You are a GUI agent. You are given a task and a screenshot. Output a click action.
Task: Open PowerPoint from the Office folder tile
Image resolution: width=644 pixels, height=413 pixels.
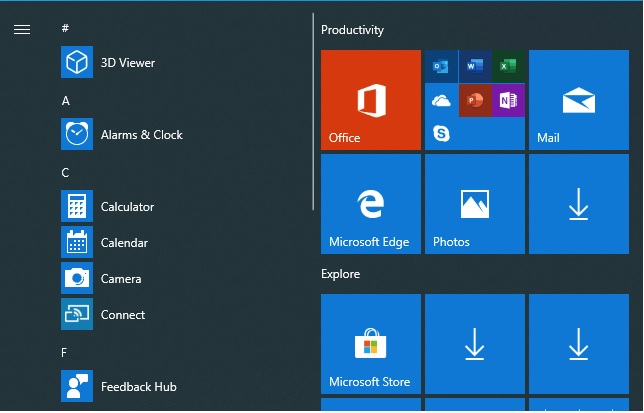coord(475,100)
